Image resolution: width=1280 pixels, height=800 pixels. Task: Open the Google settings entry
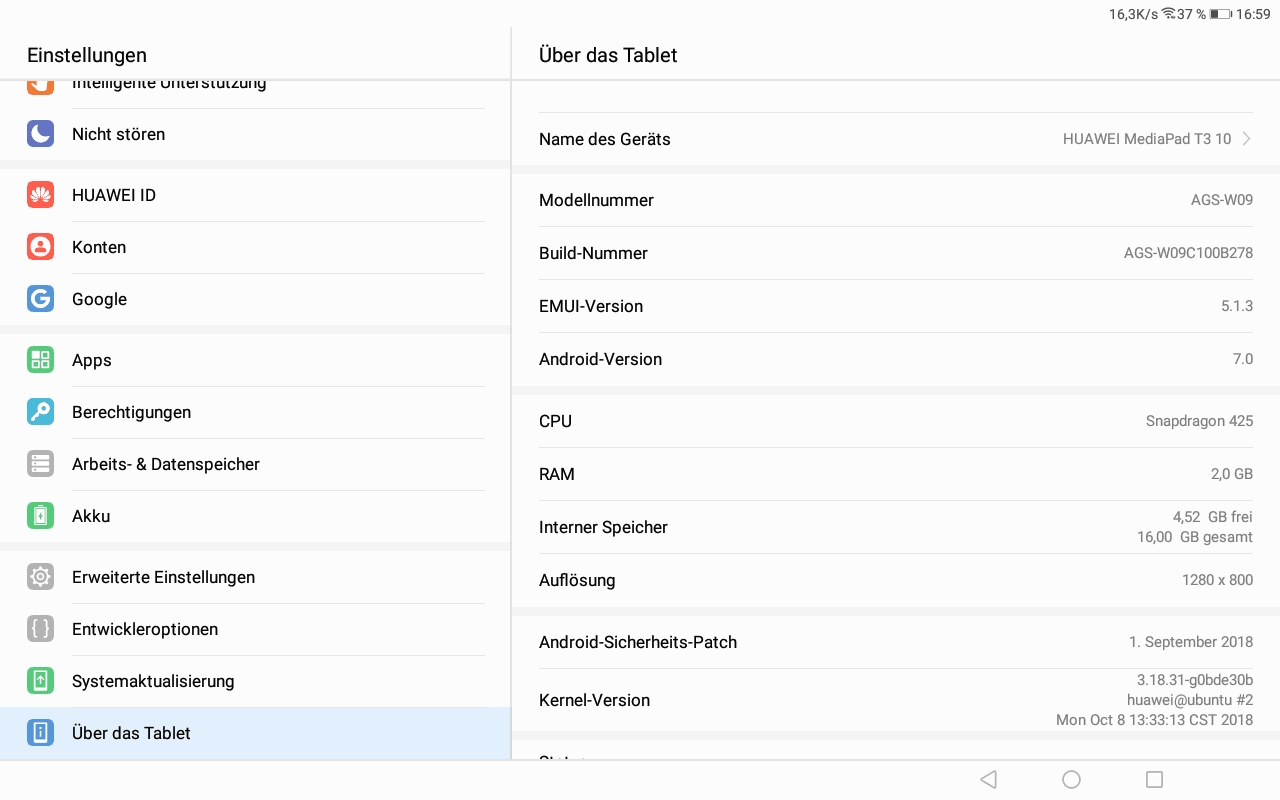pyautogui.click(x=255, y=299)
